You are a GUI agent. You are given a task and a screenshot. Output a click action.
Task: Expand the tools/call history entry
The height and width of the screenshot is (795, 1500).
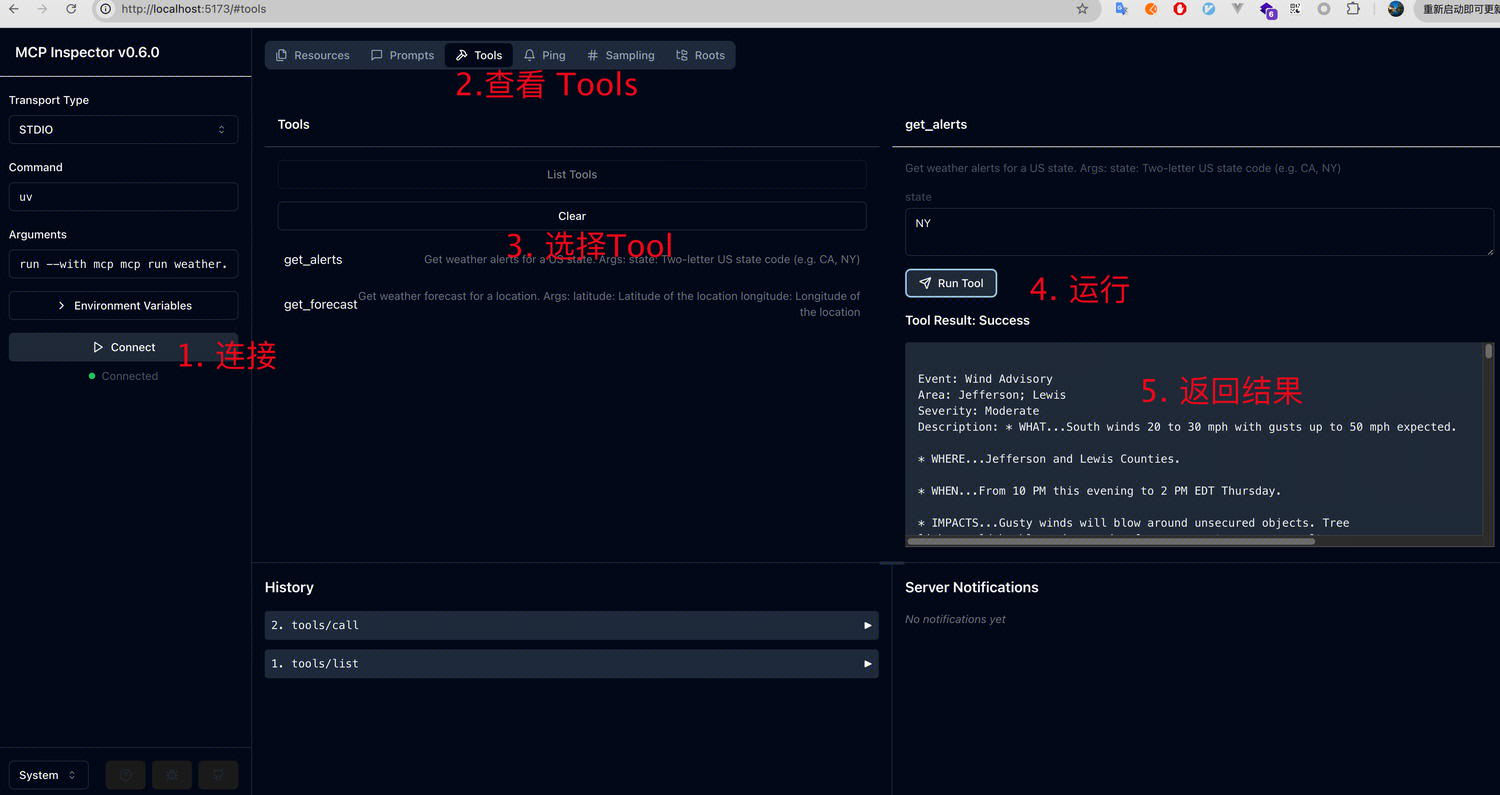pyautogui.click(x=571, y=625)
